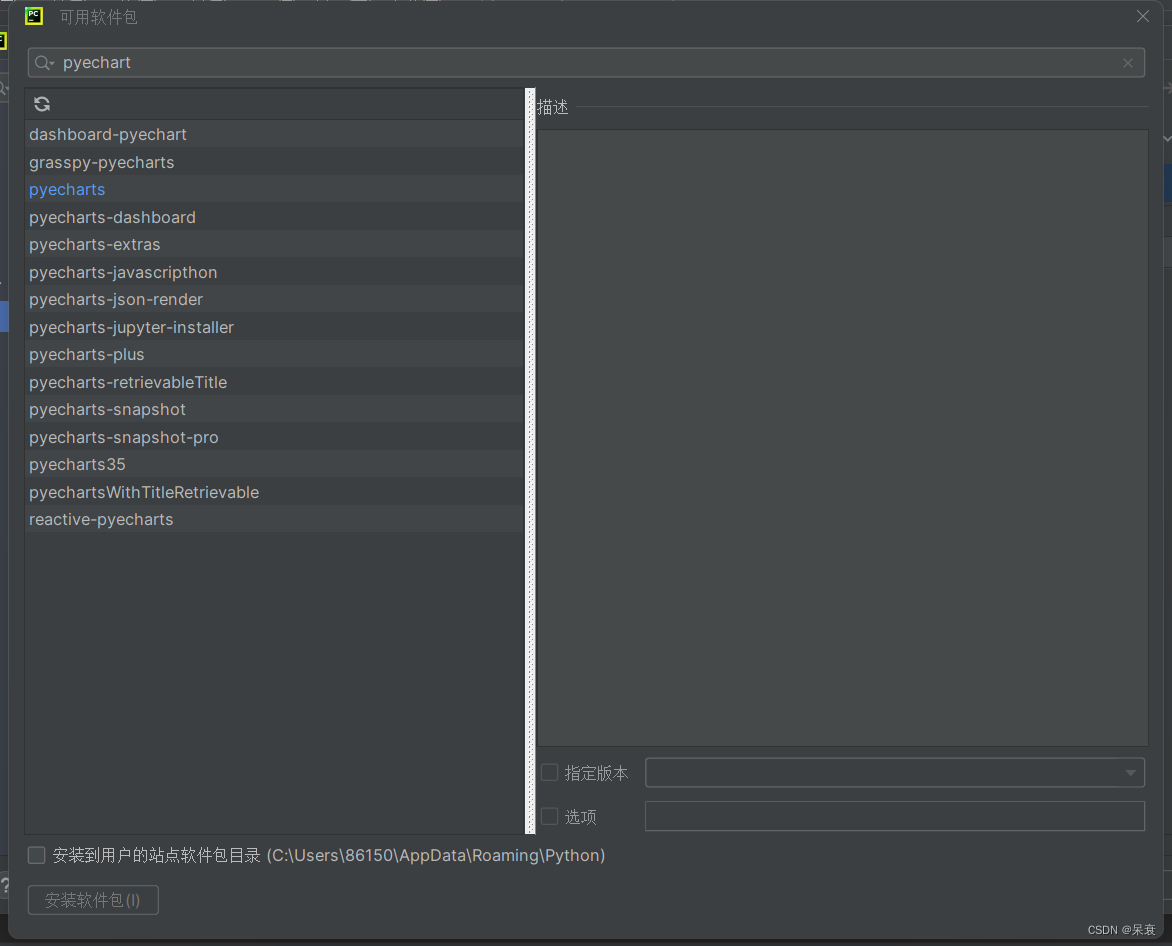Select pyecharts-javascripthon package
Screen dimensions: 1172x946
click(274, 272)
